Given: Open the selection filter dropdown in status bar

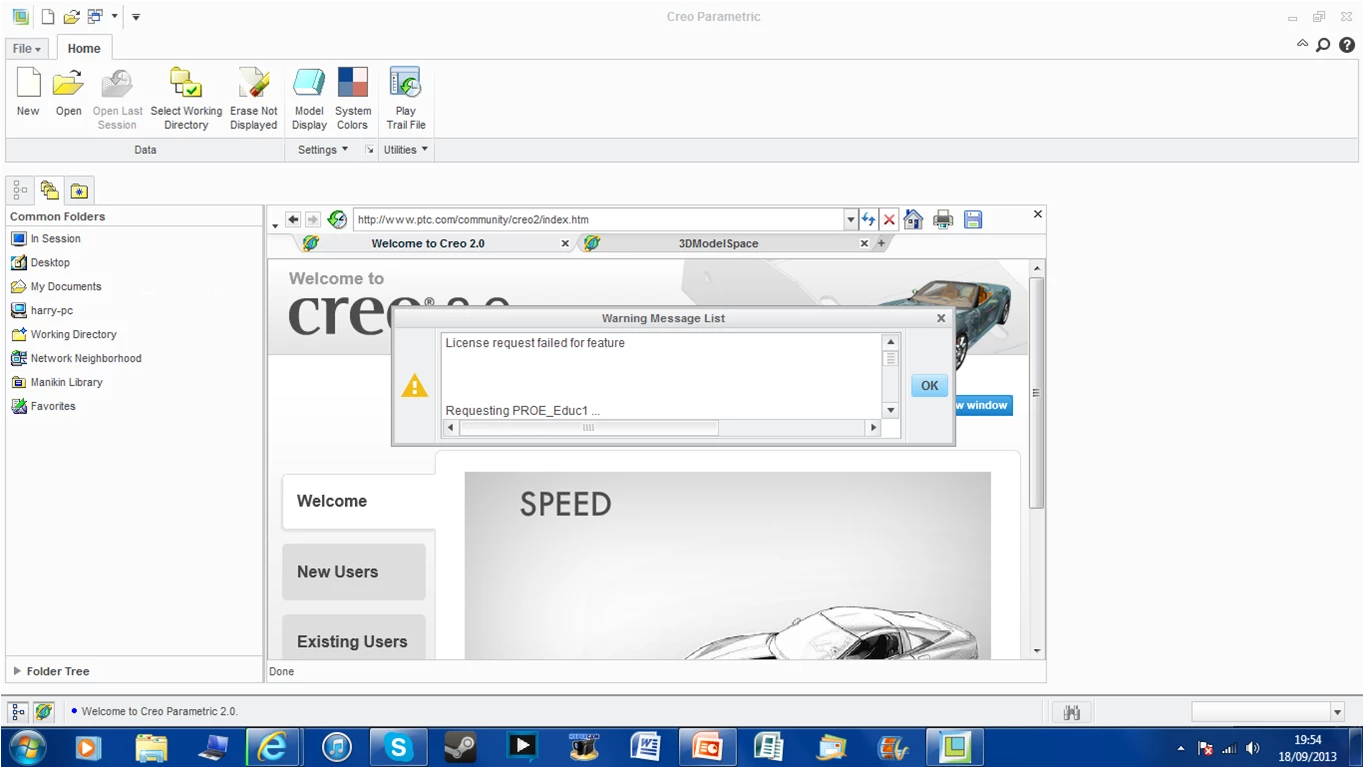Looking at the screenshot, I should pyautogui.click(x=1337, y=712).
